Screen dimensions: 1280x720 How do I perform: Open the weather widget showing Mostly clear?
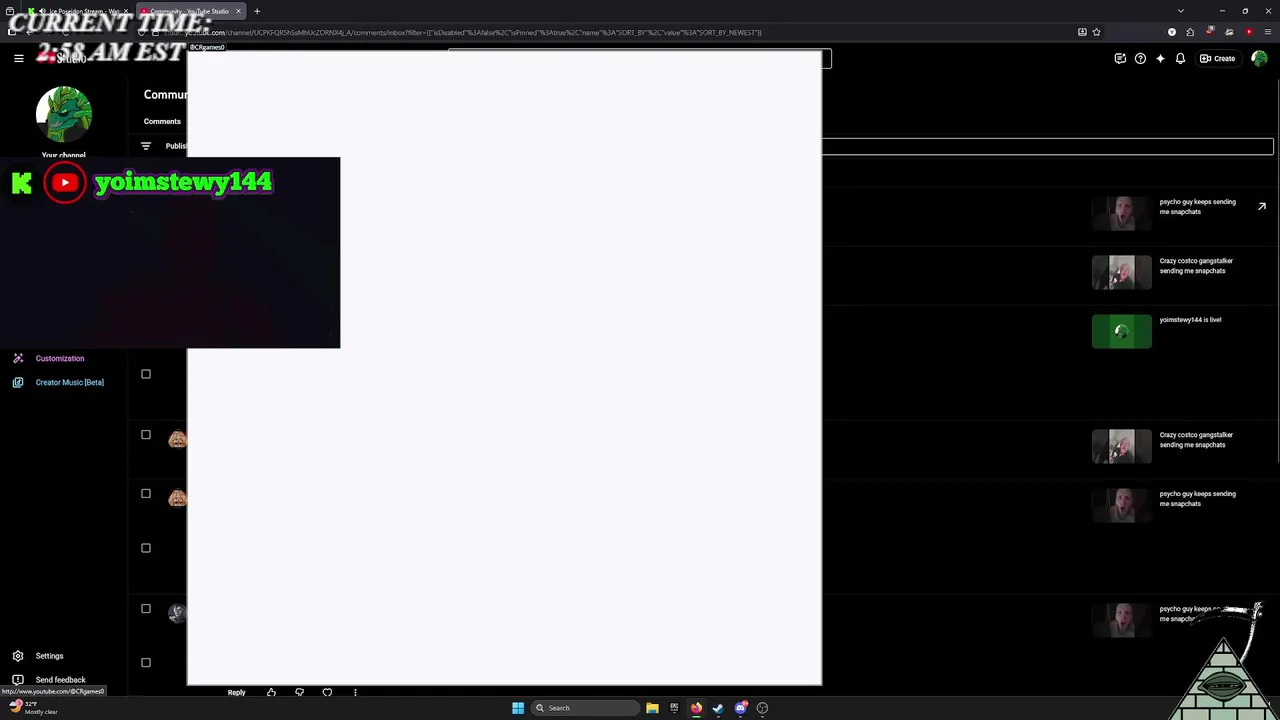32,708
